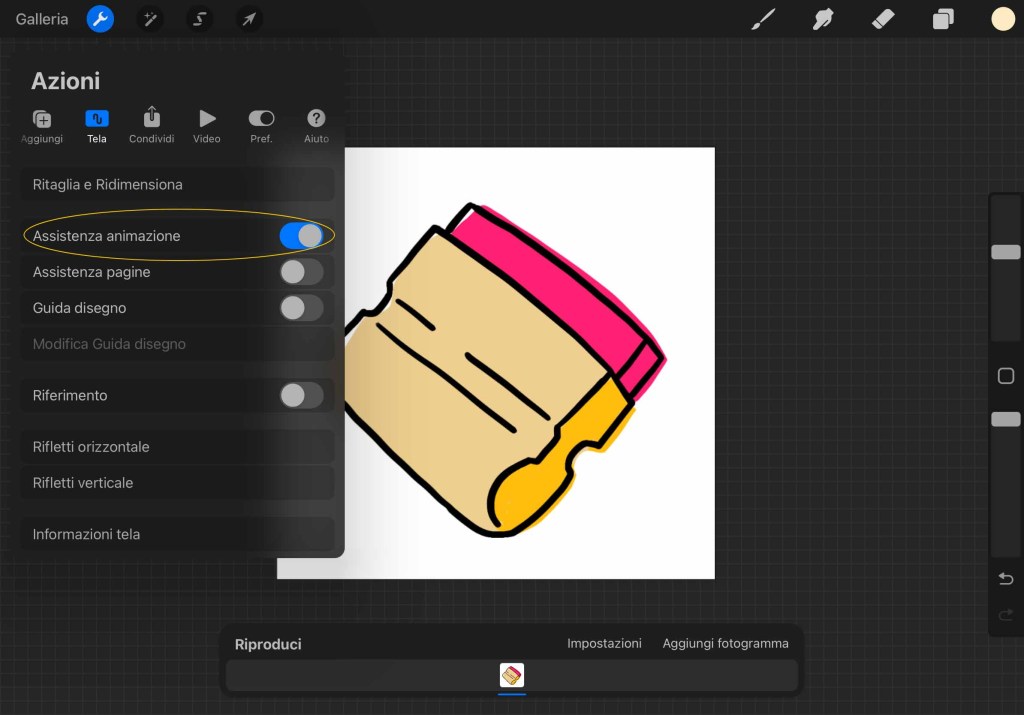Disable the Assistenza animazione toggle
The height and width of the screenshot is (715, 1024).
click(x=301, y=236)
